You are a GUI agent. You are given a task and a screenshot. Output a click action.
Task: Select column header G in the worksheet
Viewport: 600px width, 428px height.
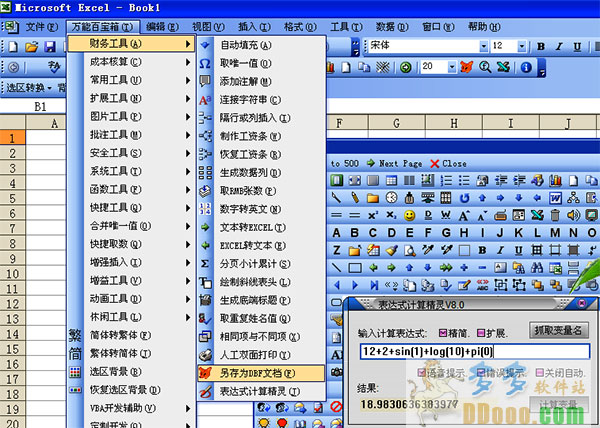(x=397, y=123)
